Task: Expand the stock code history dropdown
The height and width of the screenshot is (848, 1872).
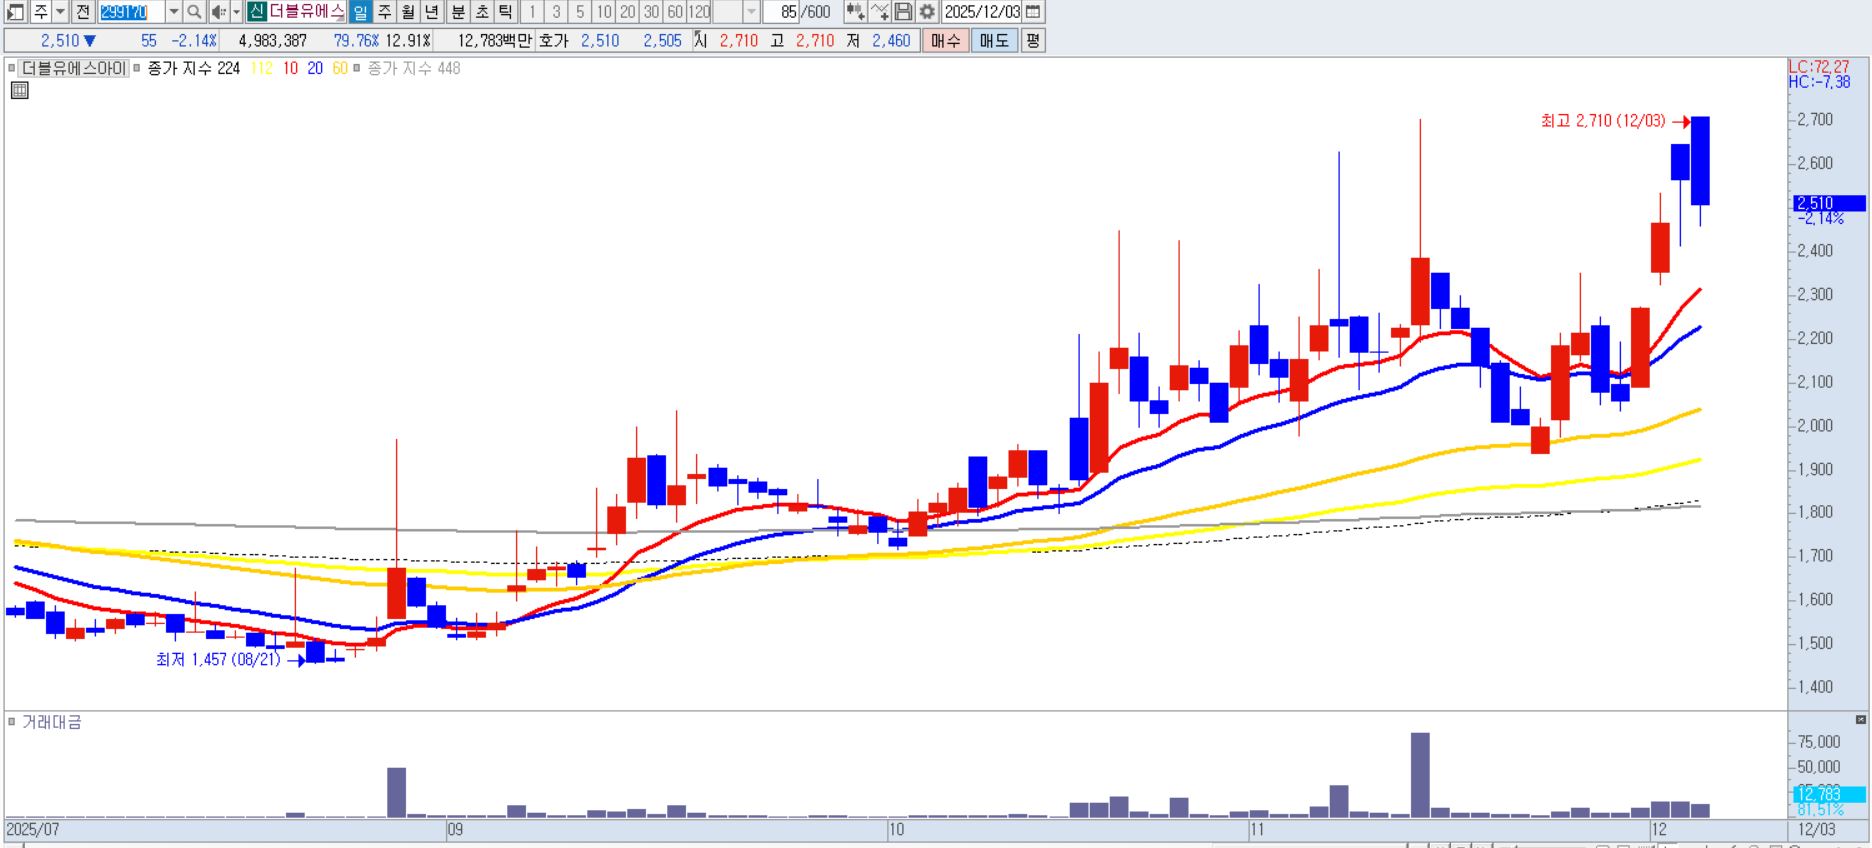Action: point(173,12)
